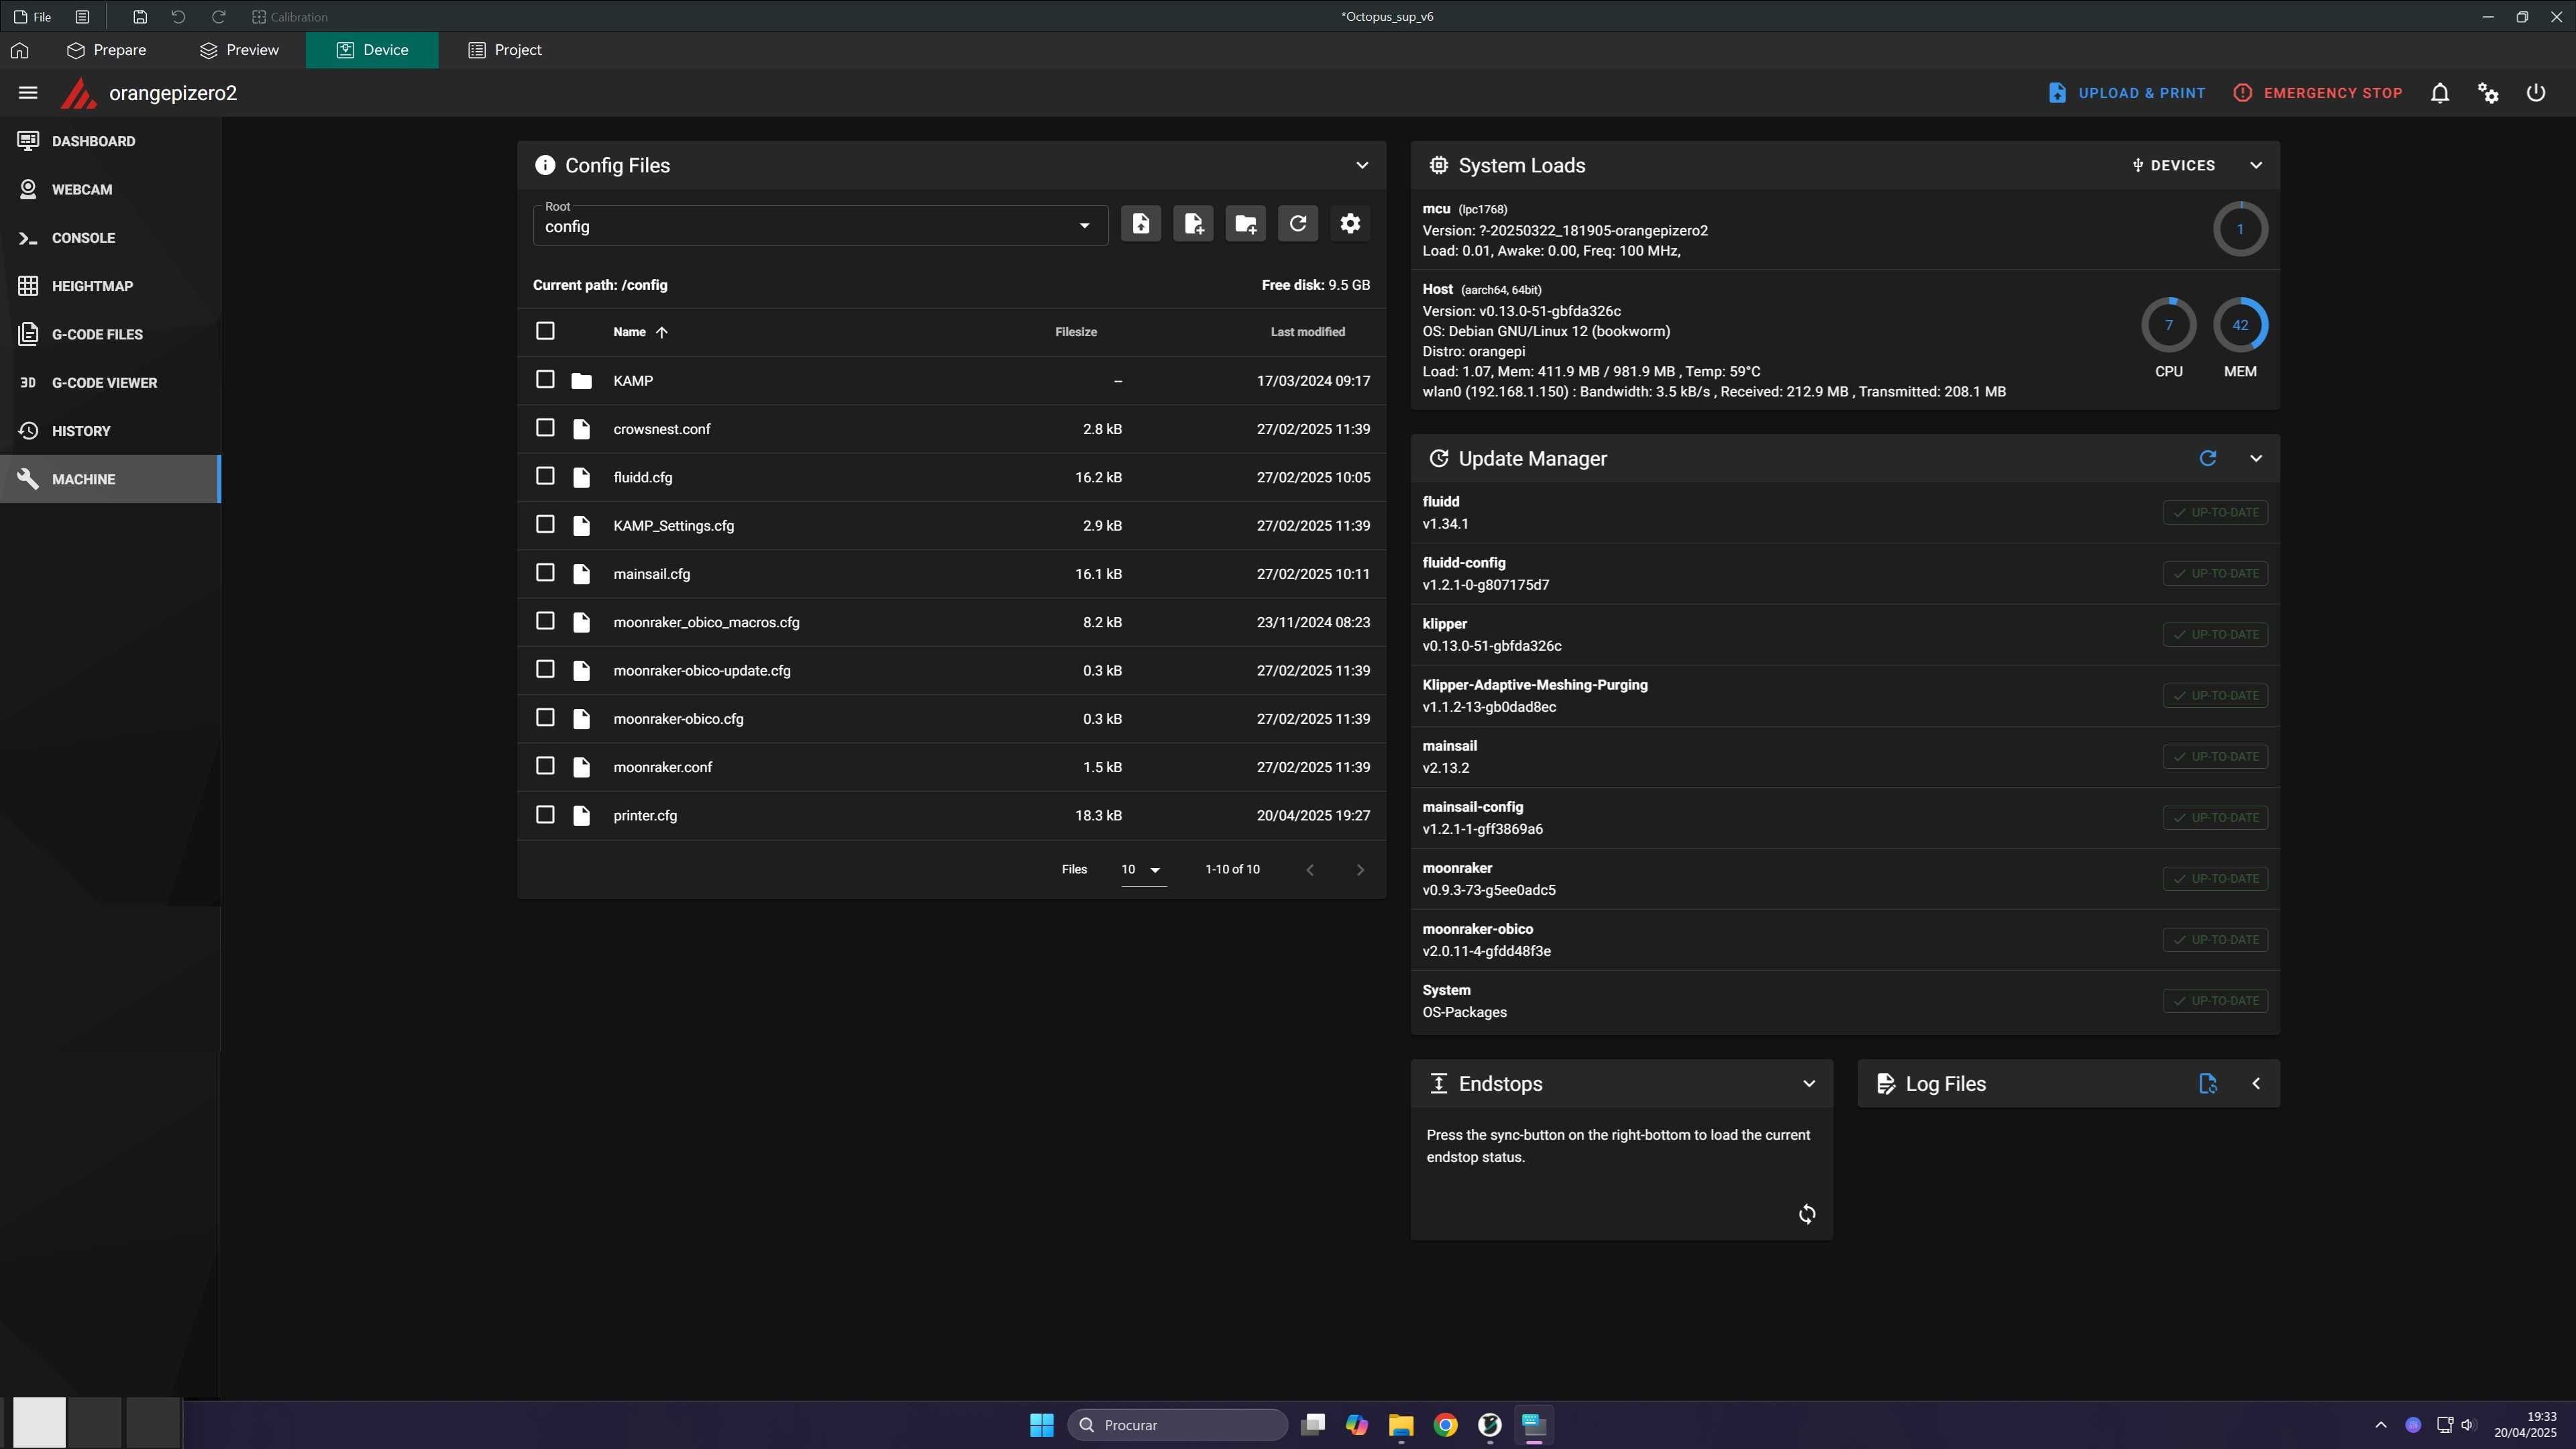
Task: Open the Heightmap page
Action: tap(110, 286)
